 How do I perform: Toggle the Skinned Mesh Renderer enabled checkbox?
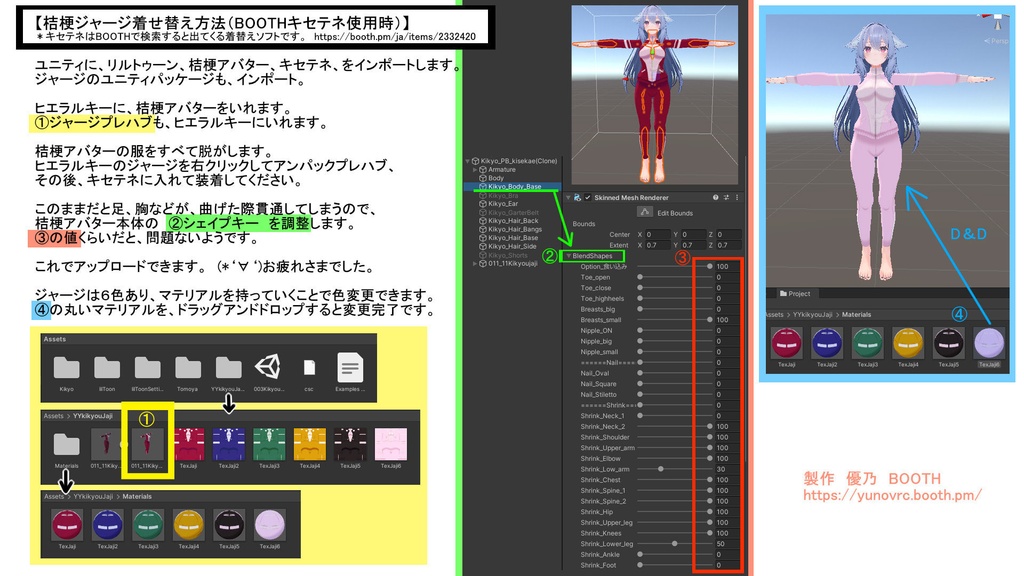587,198
